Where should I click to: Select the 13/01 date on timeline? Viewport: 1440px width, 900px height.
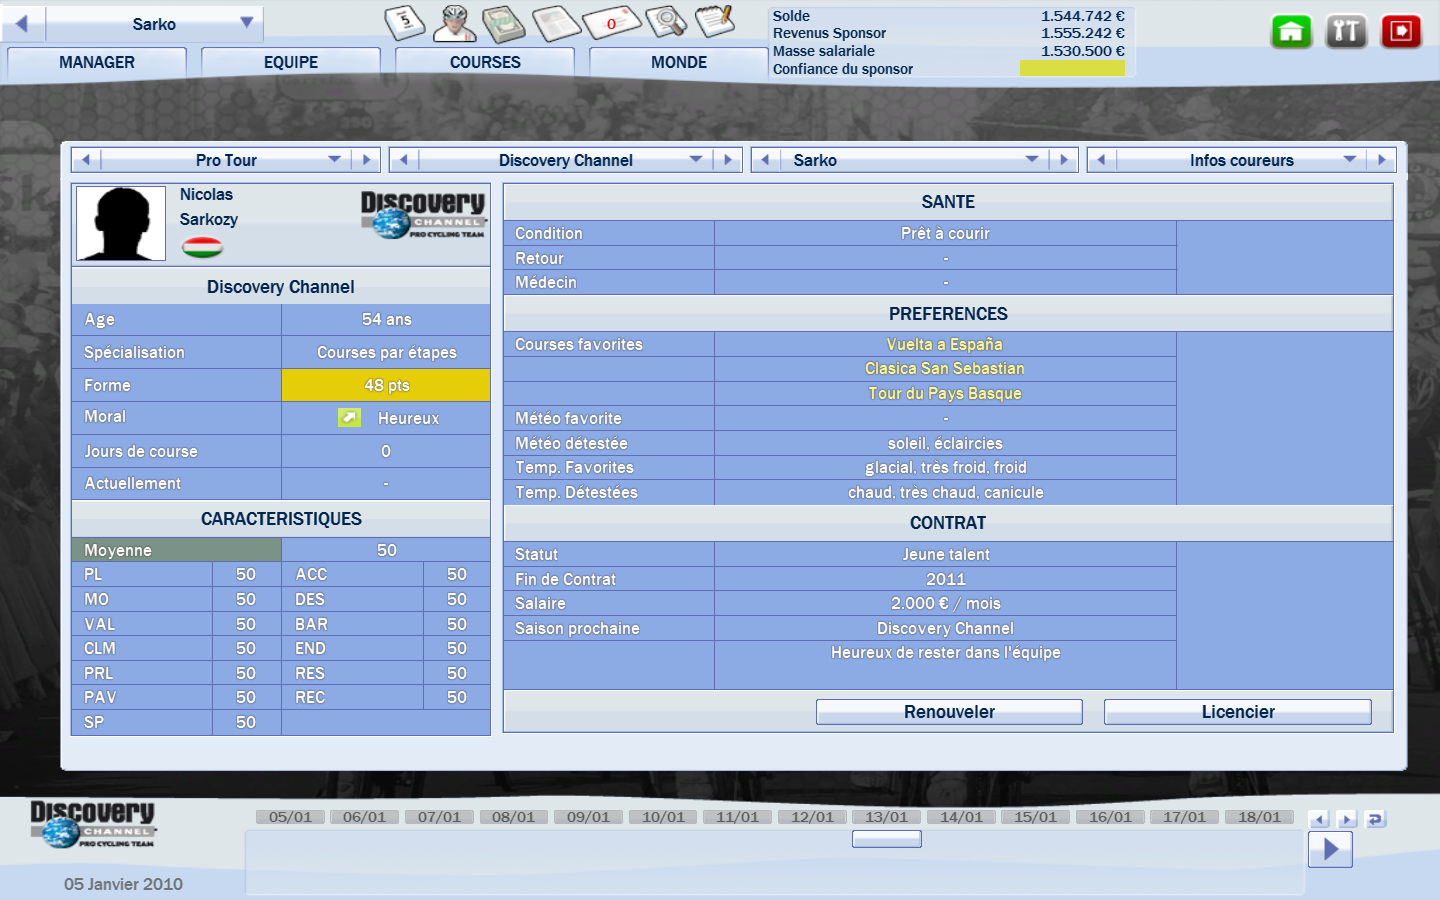(886, 817)
